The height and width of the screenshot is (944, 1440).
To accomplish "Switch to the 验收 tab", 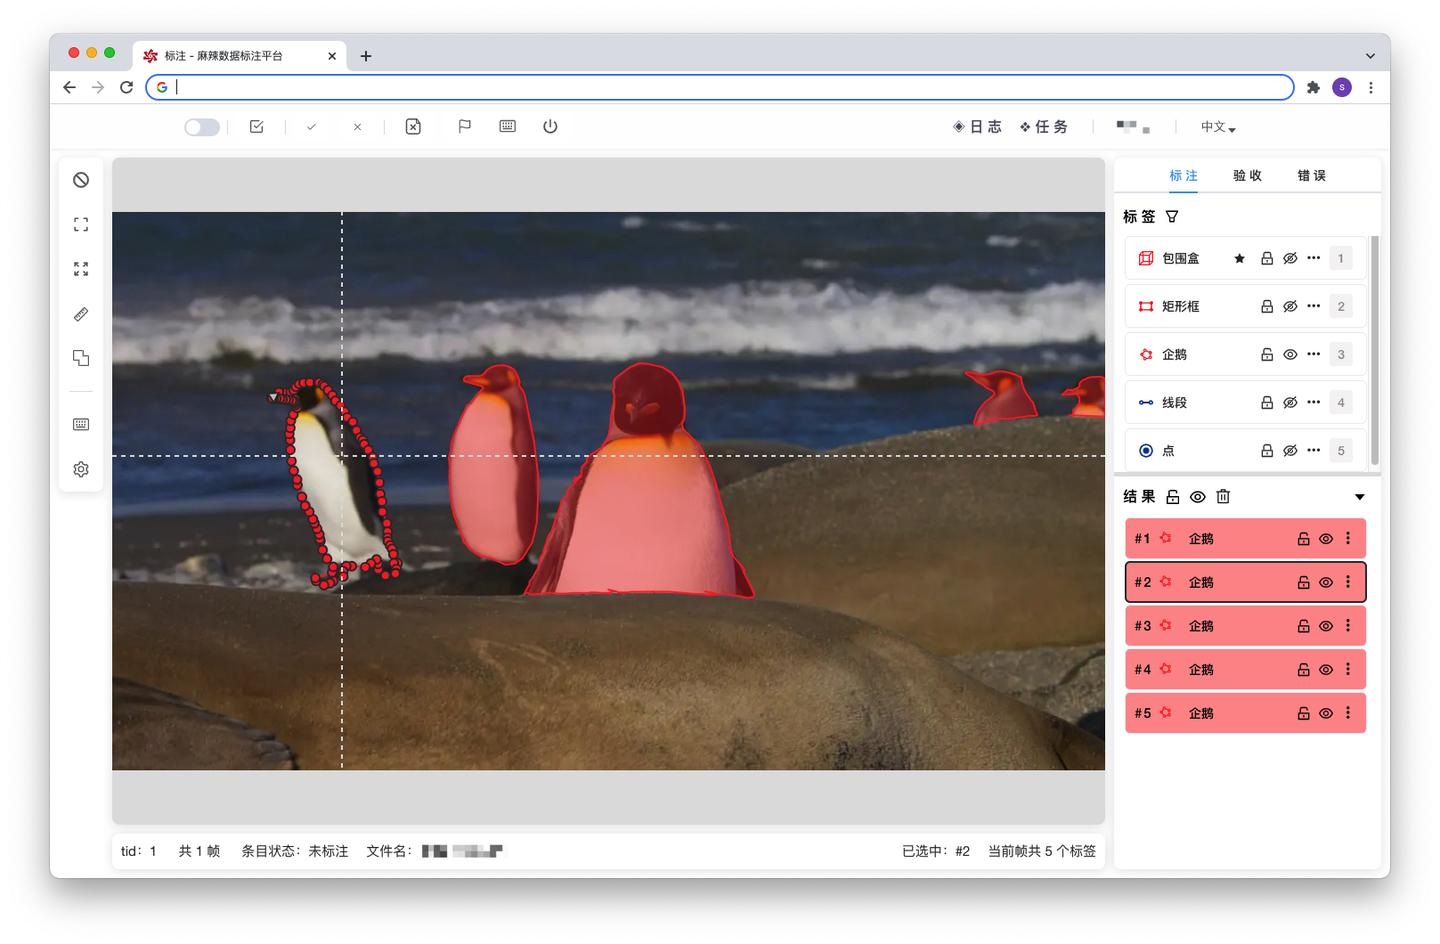I will (x=1247, y=176).
